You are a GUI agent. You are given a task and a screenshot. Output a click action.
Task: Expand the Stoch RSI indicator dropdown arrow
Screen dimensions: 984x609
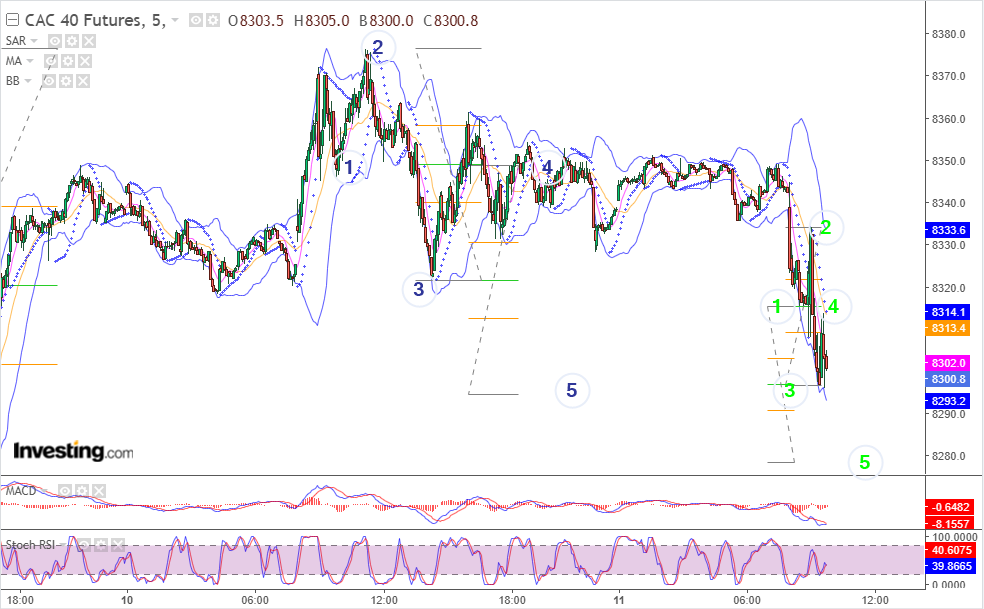click(x=64, y=545)
